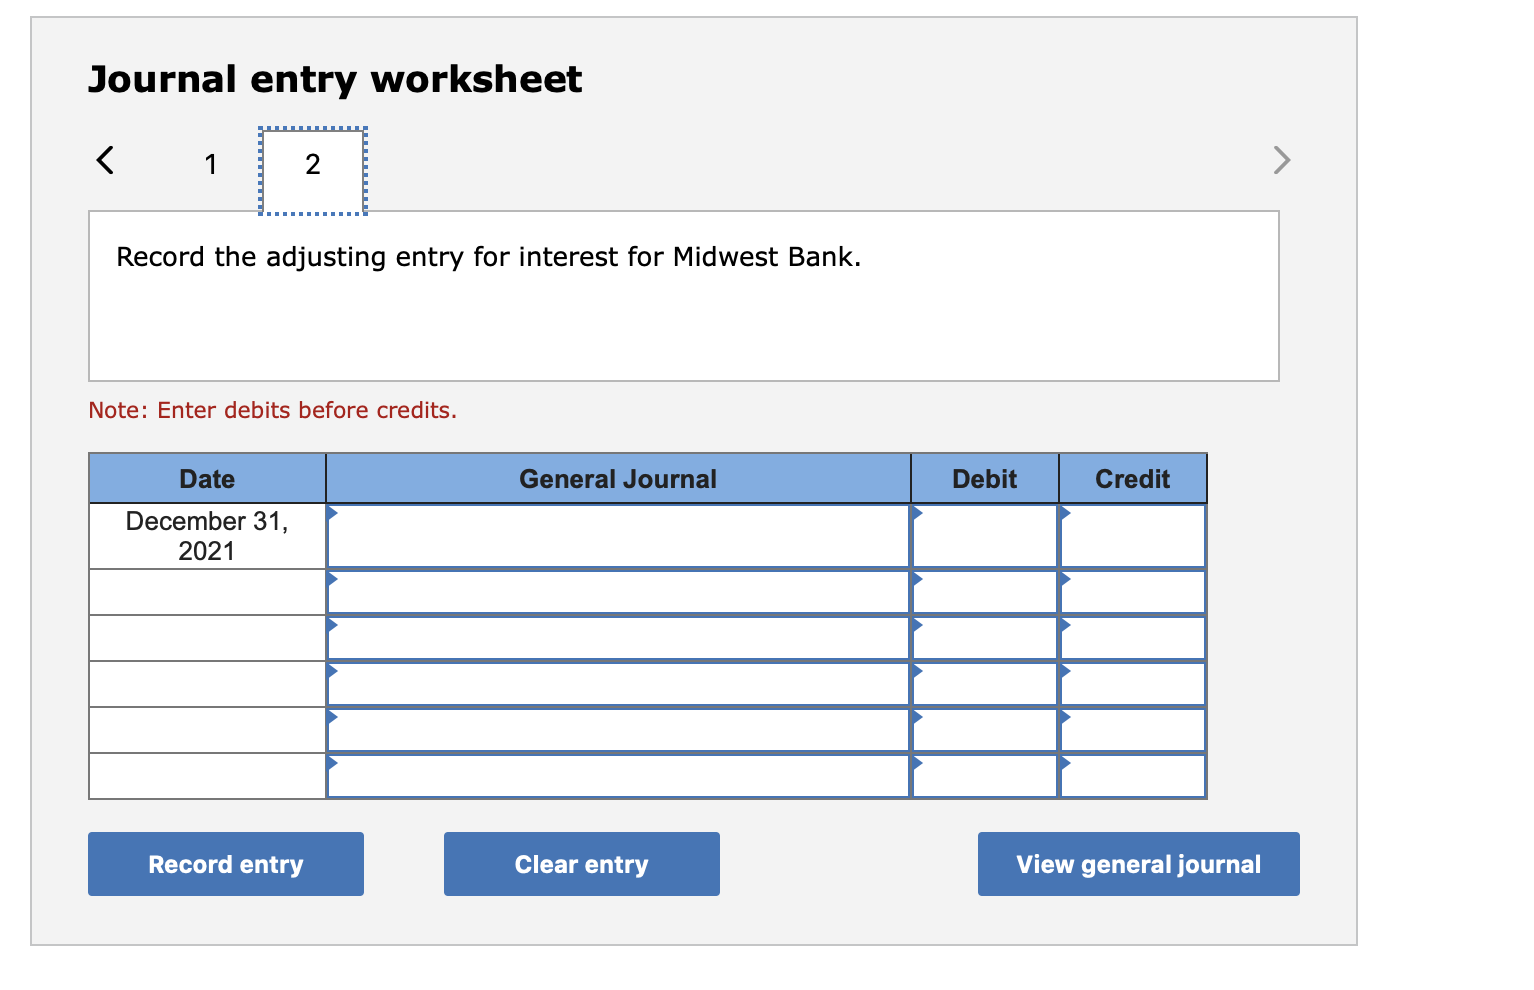Click the right navigation chevron arrow
The height and width of the screenshot is (990, 1534).
(1282, 160)
